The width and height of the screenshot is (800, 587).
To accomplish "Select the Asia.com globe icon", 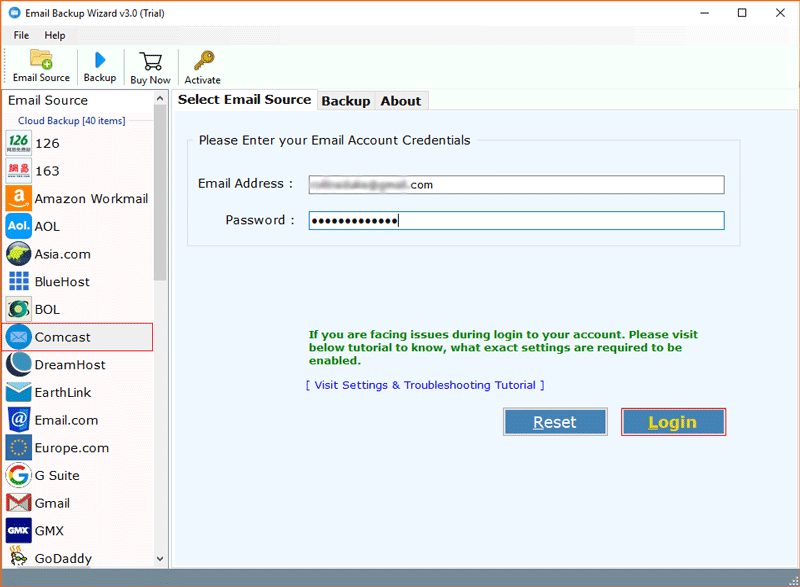I will point(18,253).
